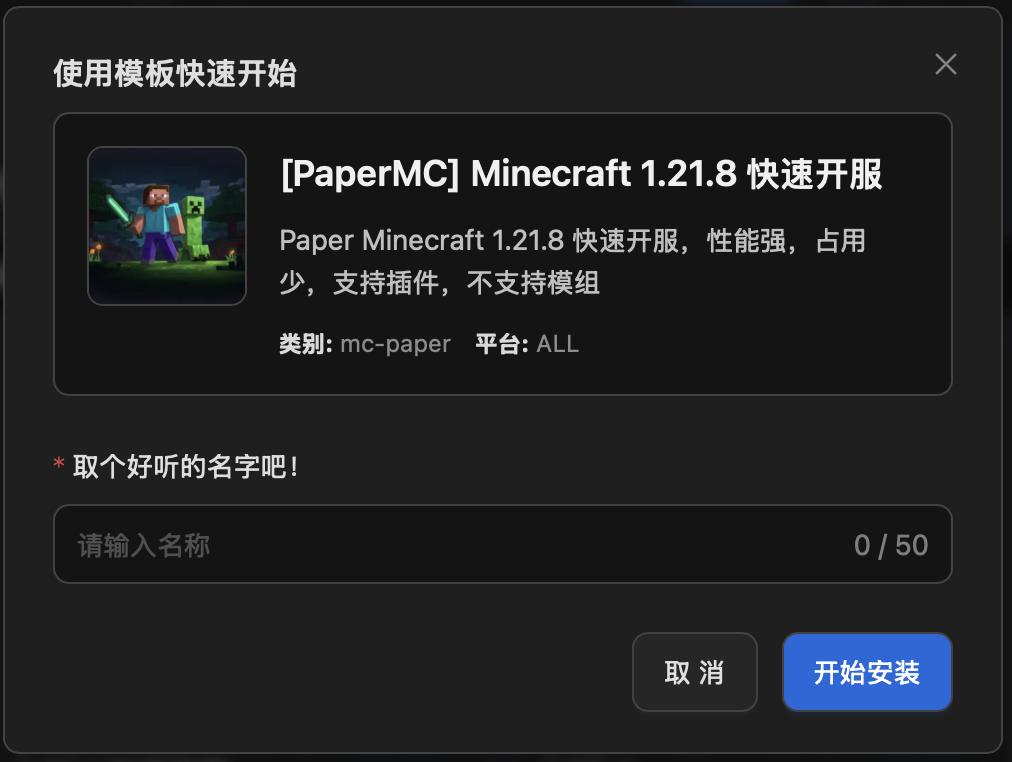This screenshot has height=762, width=1012.
Task: Click the 平台 platform label
Action: [x=501, y=344]
